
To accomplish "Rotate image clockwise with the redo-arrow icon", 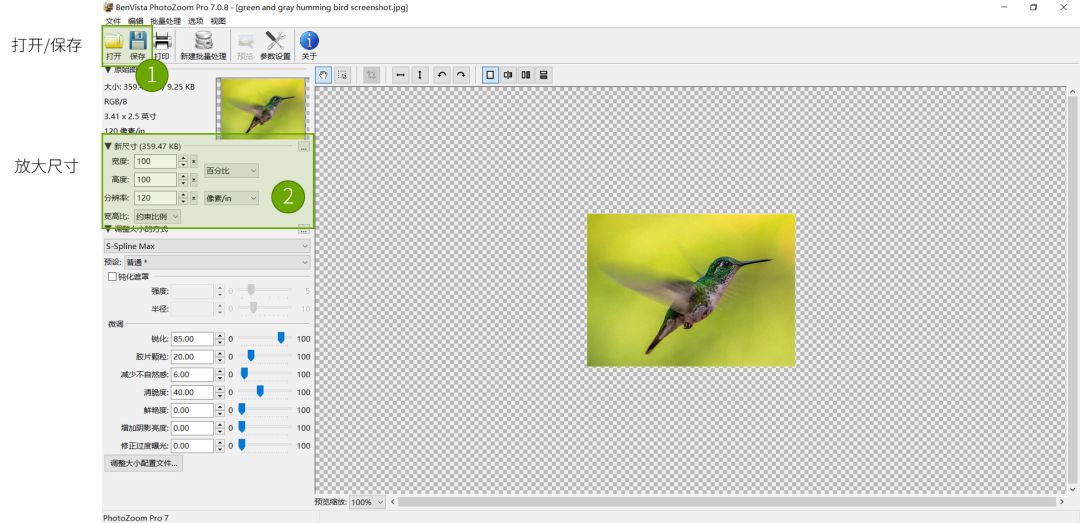I will (460, 75).
